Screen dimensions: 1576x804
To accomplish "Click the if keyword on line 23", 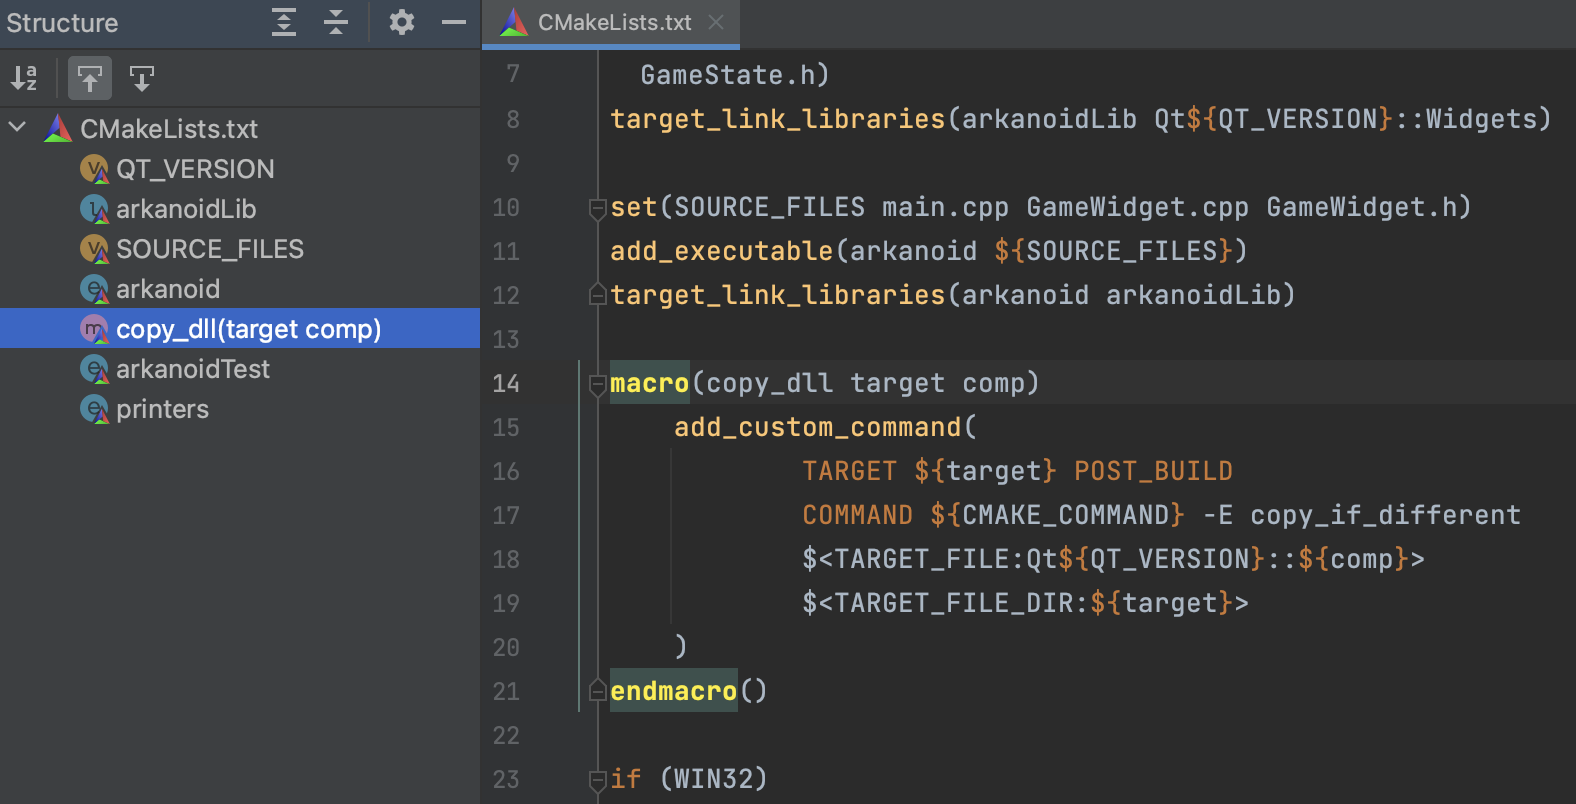I will click(x=626, y=779).
